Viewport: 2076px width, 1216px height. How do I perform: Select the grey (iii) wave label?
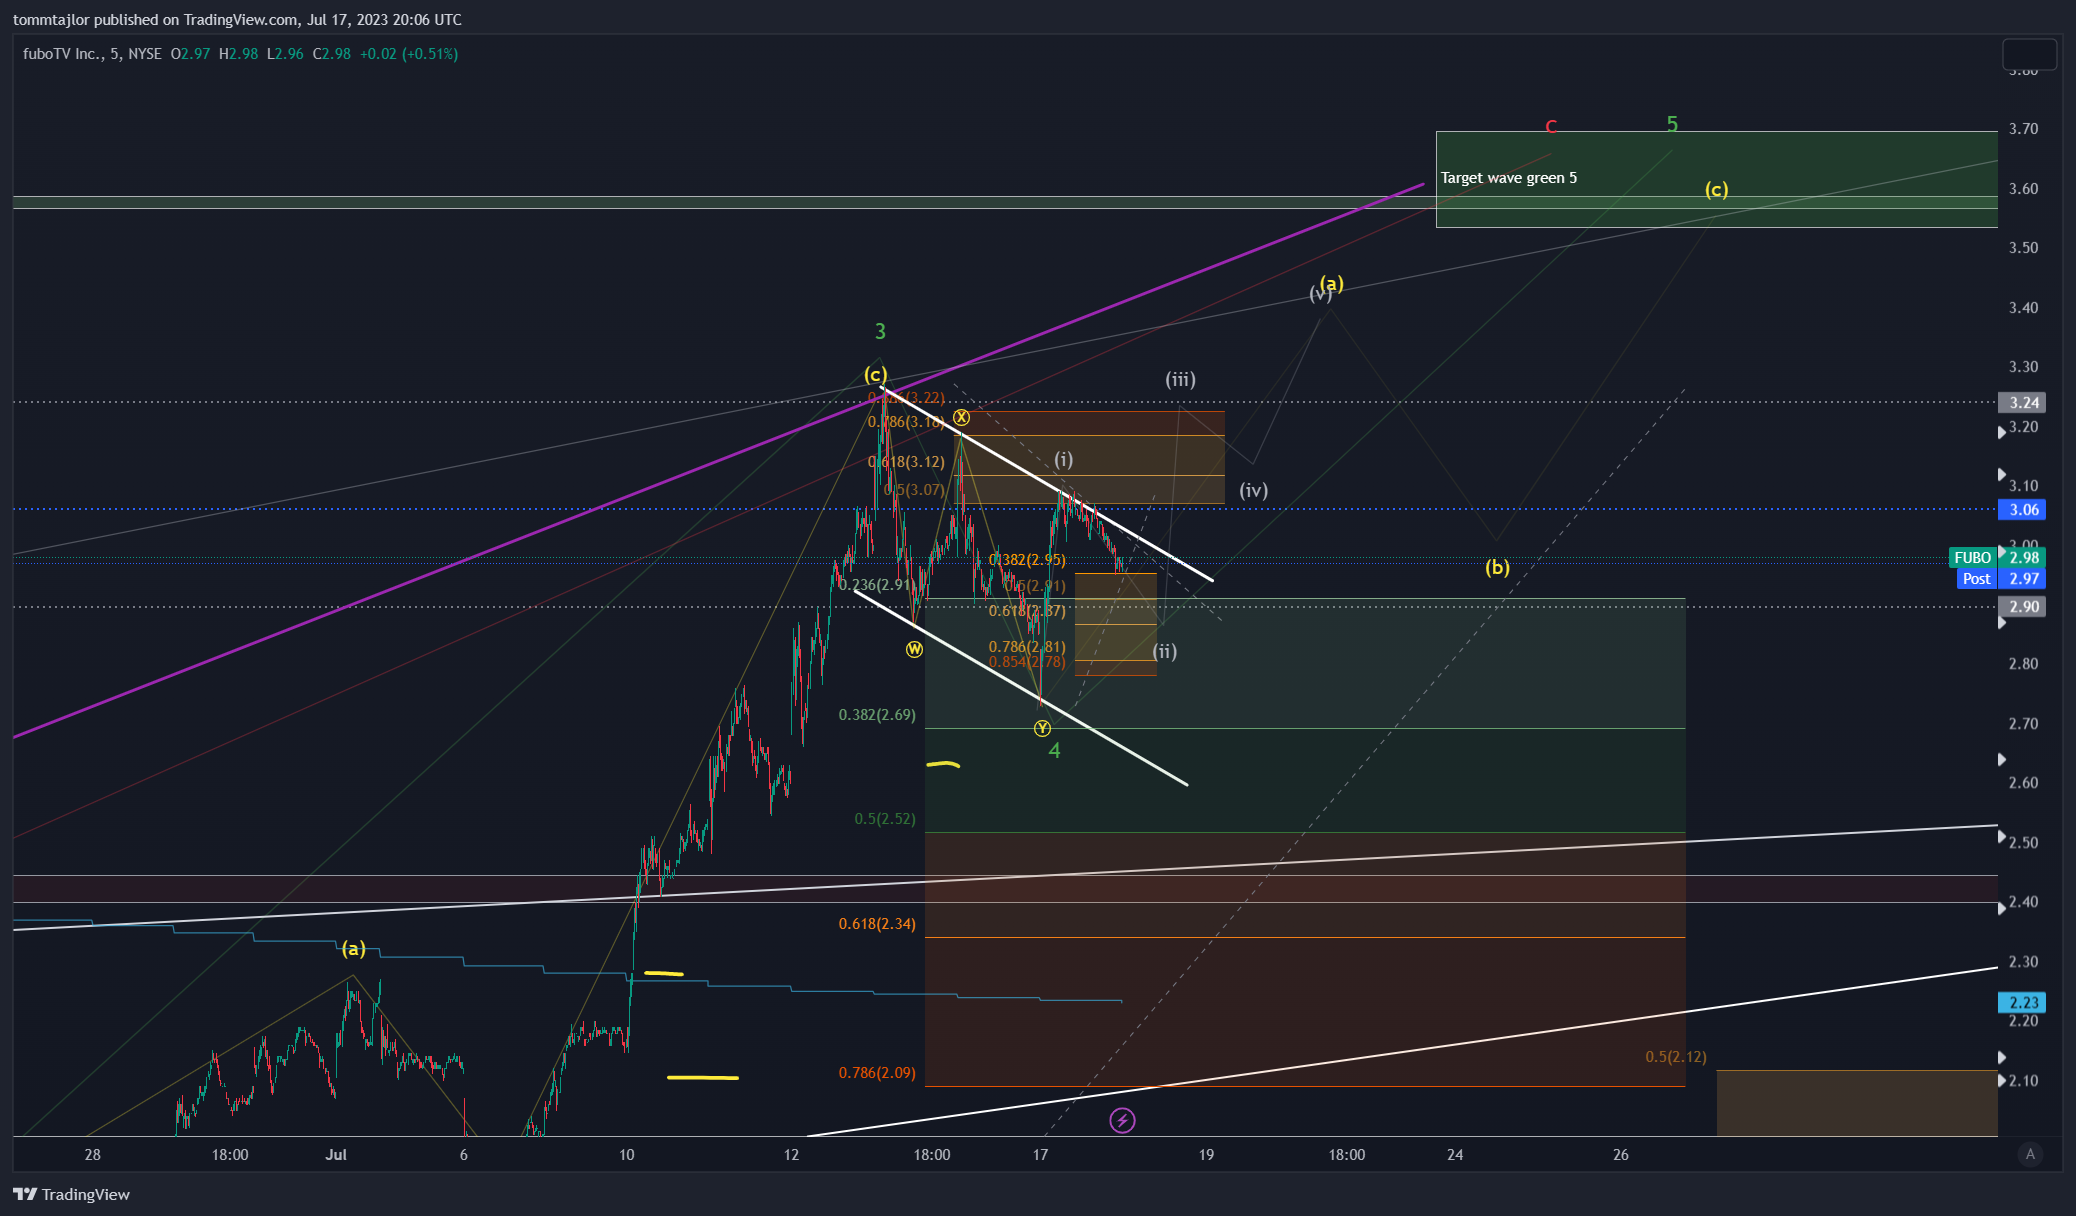coord(1180,379)
